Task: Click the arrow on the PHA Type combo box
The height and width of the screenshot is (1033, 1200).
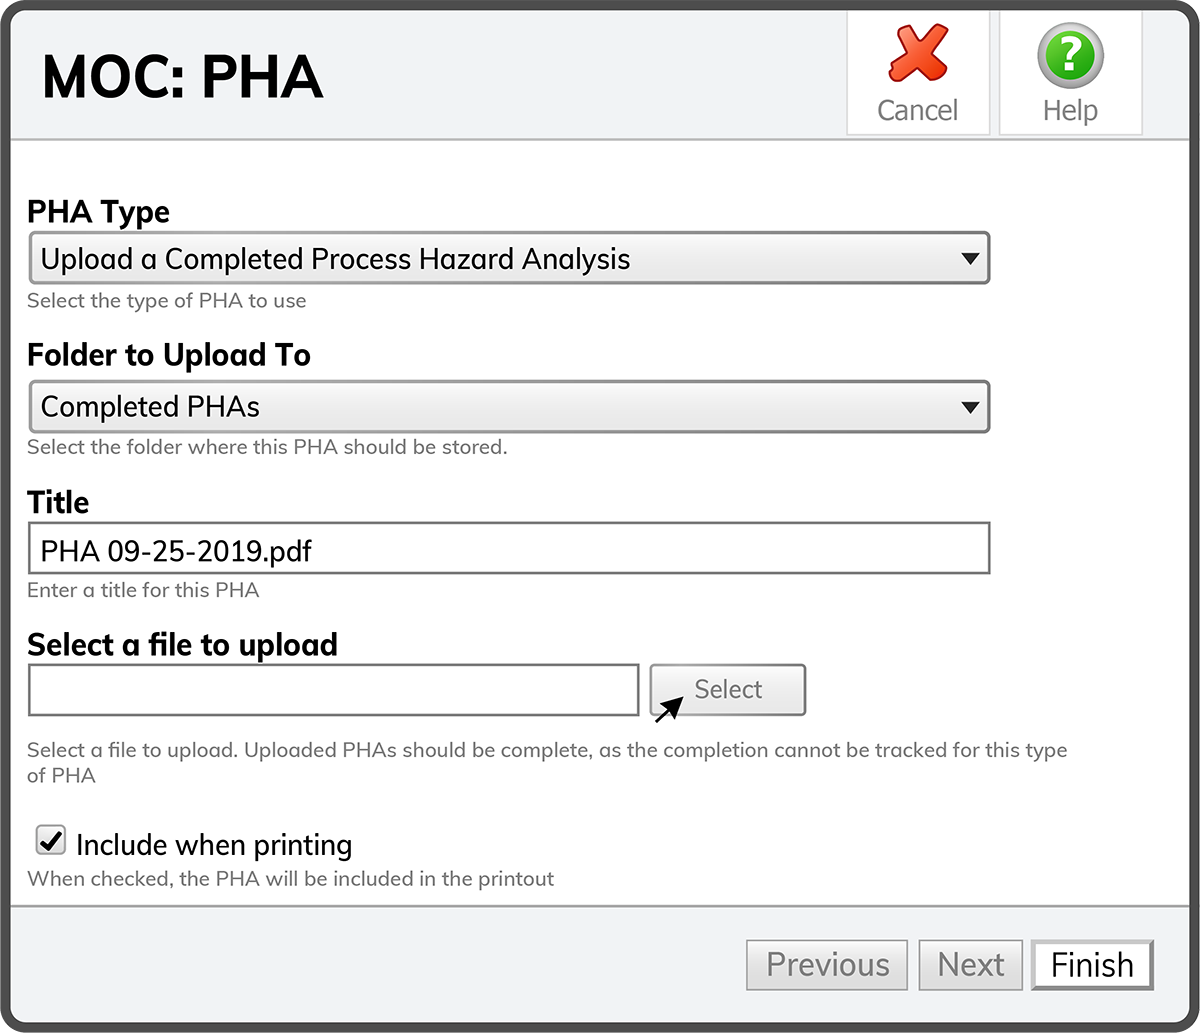Action: [968, 259]
